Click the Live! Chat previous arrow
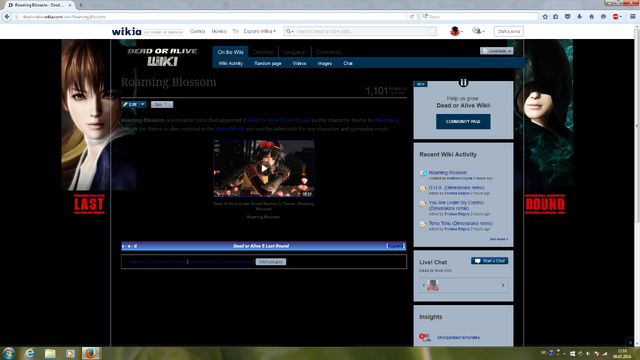Viewport: 640px width, 360px height. click(x=423, y=285)
